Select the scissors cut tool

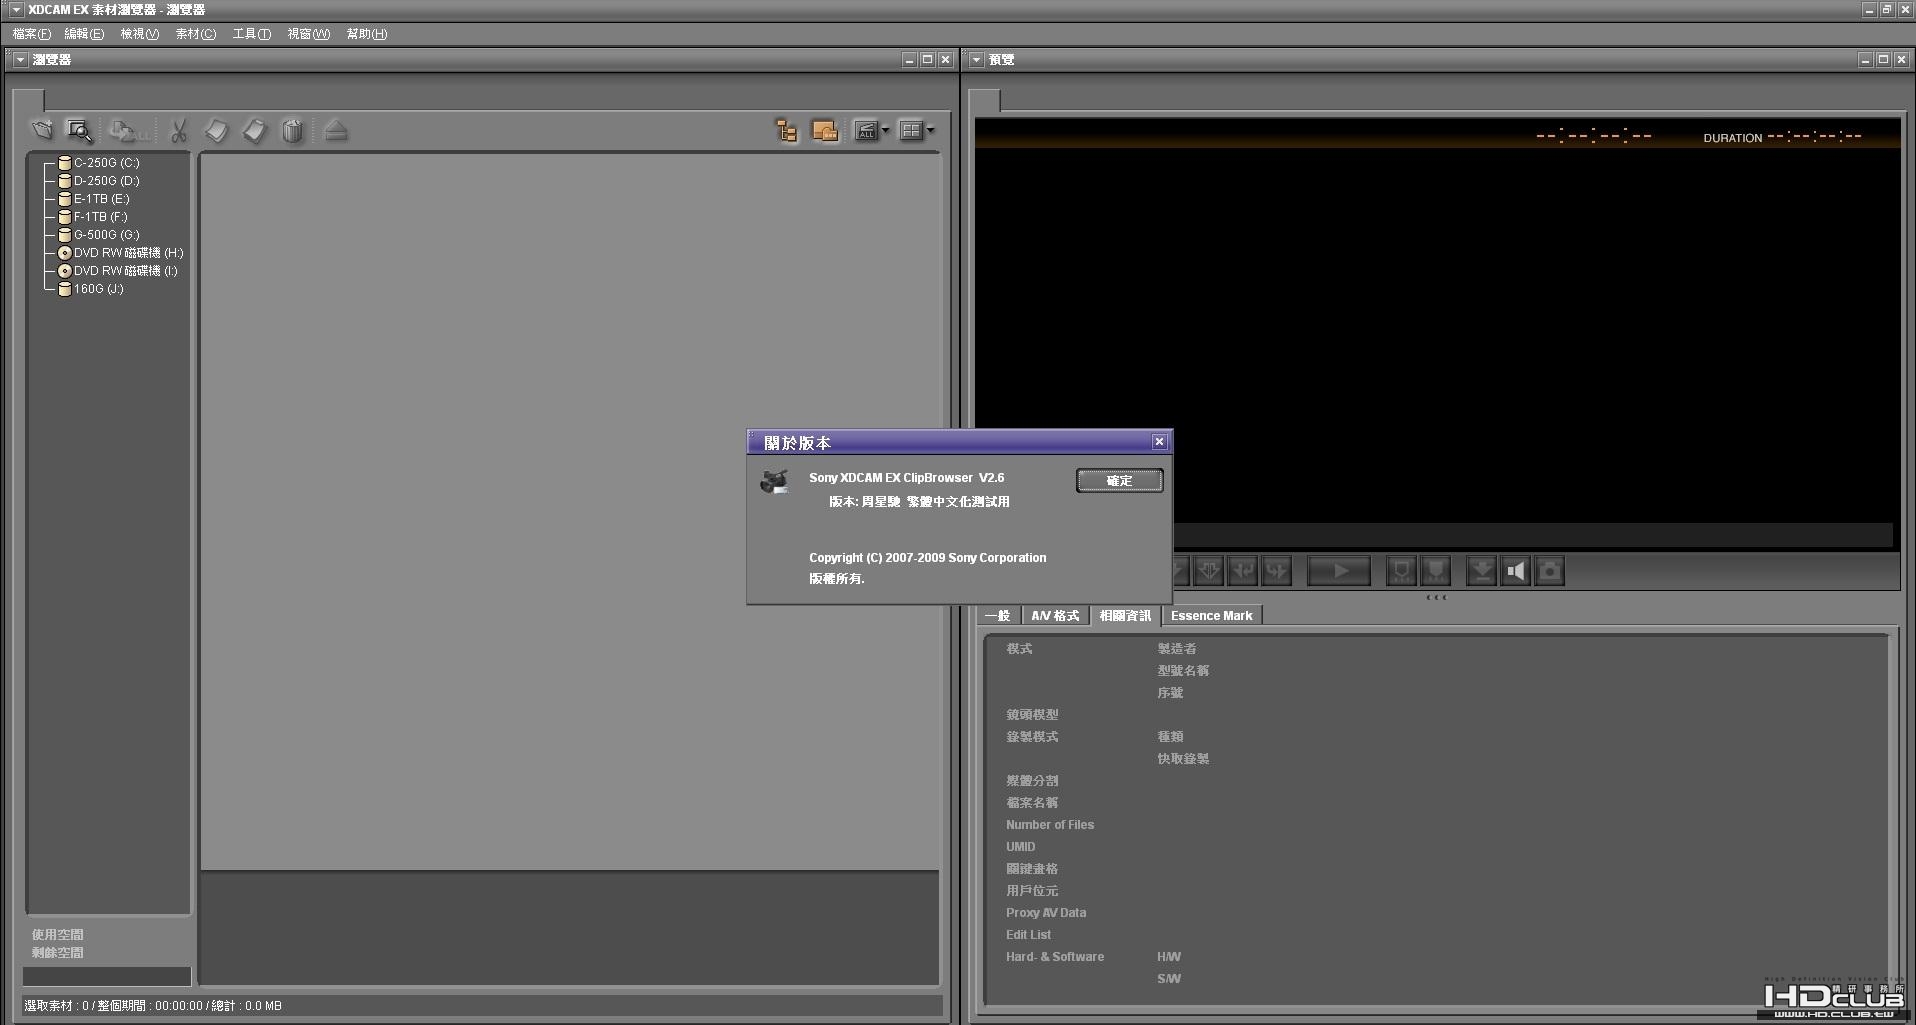click(x=179, y=131)
